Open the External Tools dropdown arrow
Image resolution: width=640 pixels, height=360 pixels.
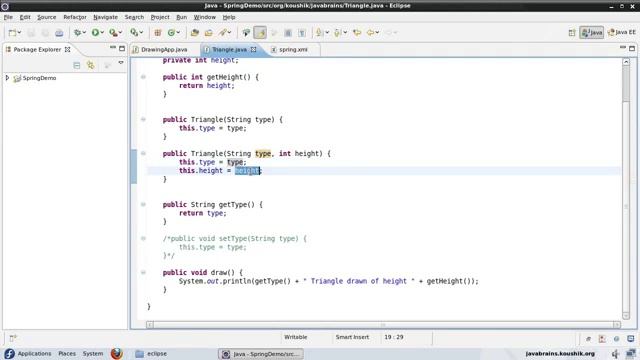point(141,33)
